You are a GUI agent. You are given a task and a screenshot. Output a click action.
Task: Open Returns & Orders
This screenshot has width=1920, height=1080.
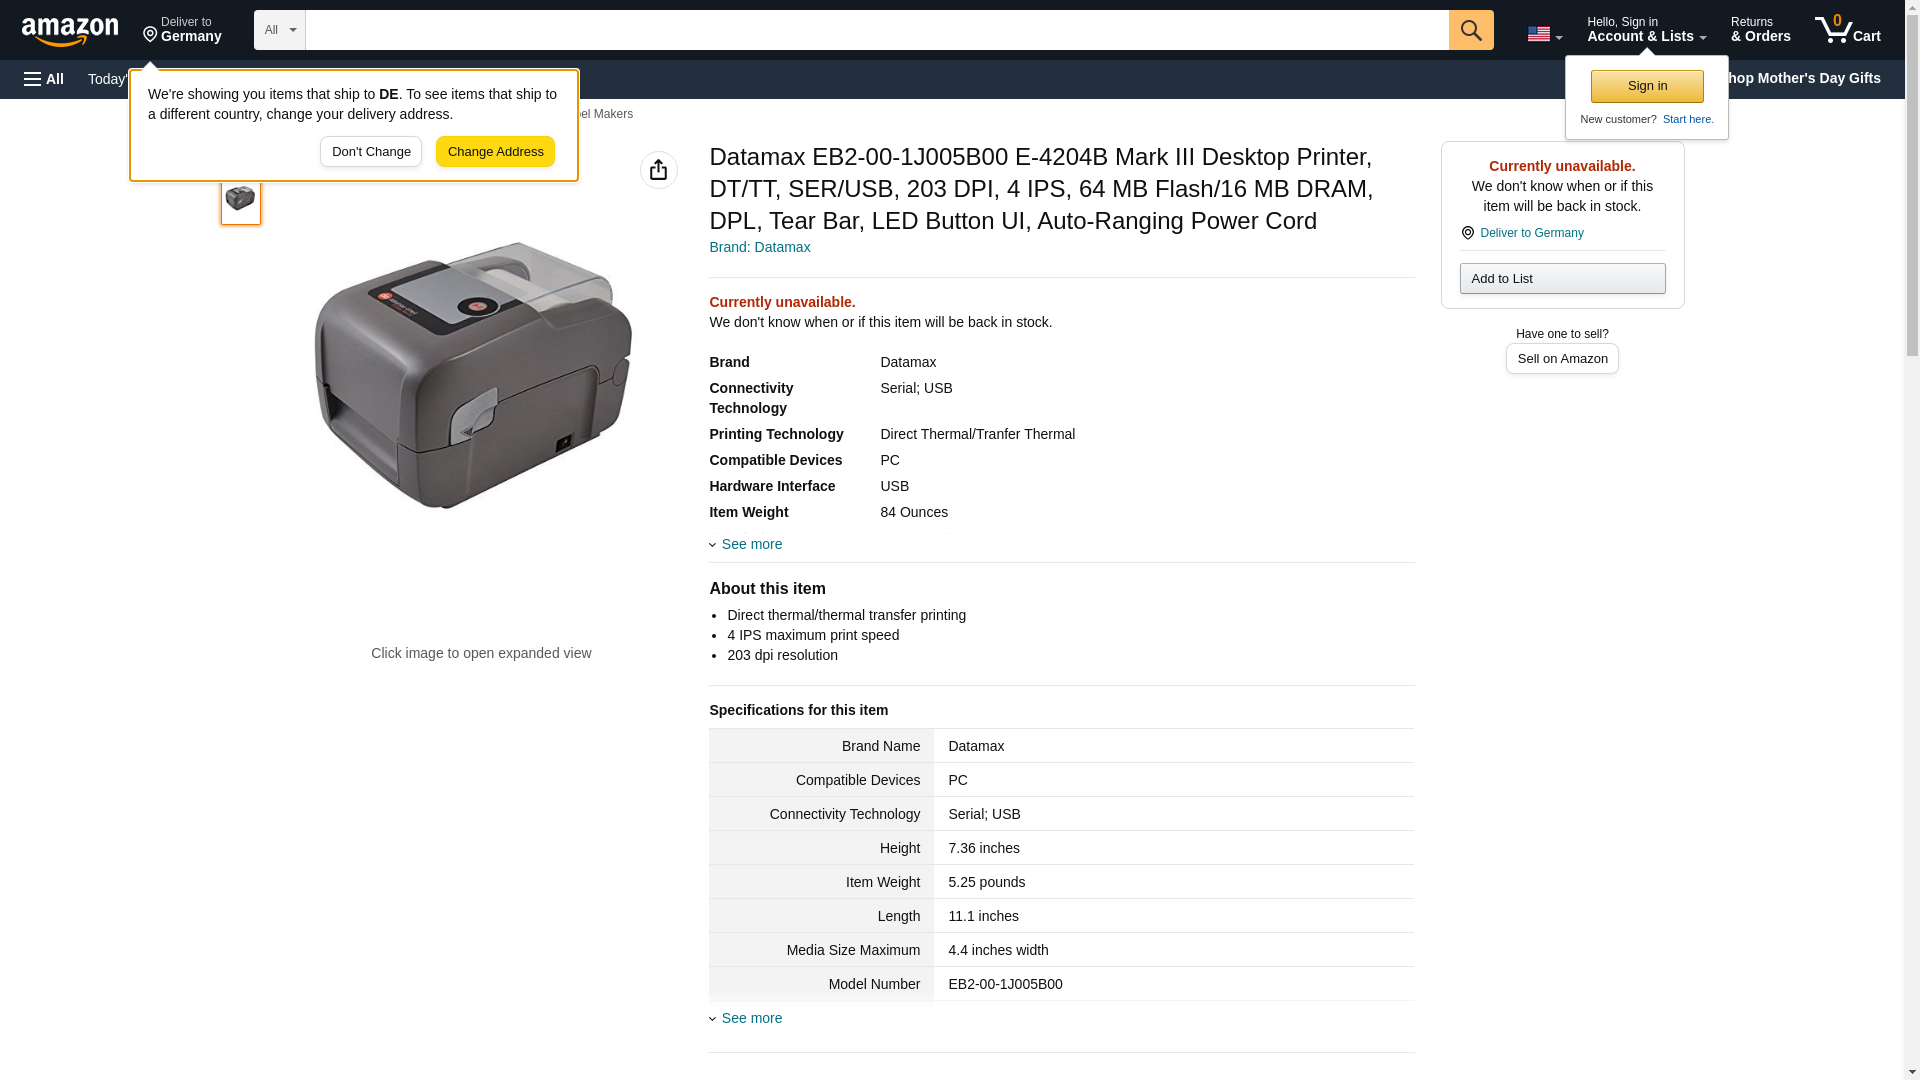point(1760,30)
